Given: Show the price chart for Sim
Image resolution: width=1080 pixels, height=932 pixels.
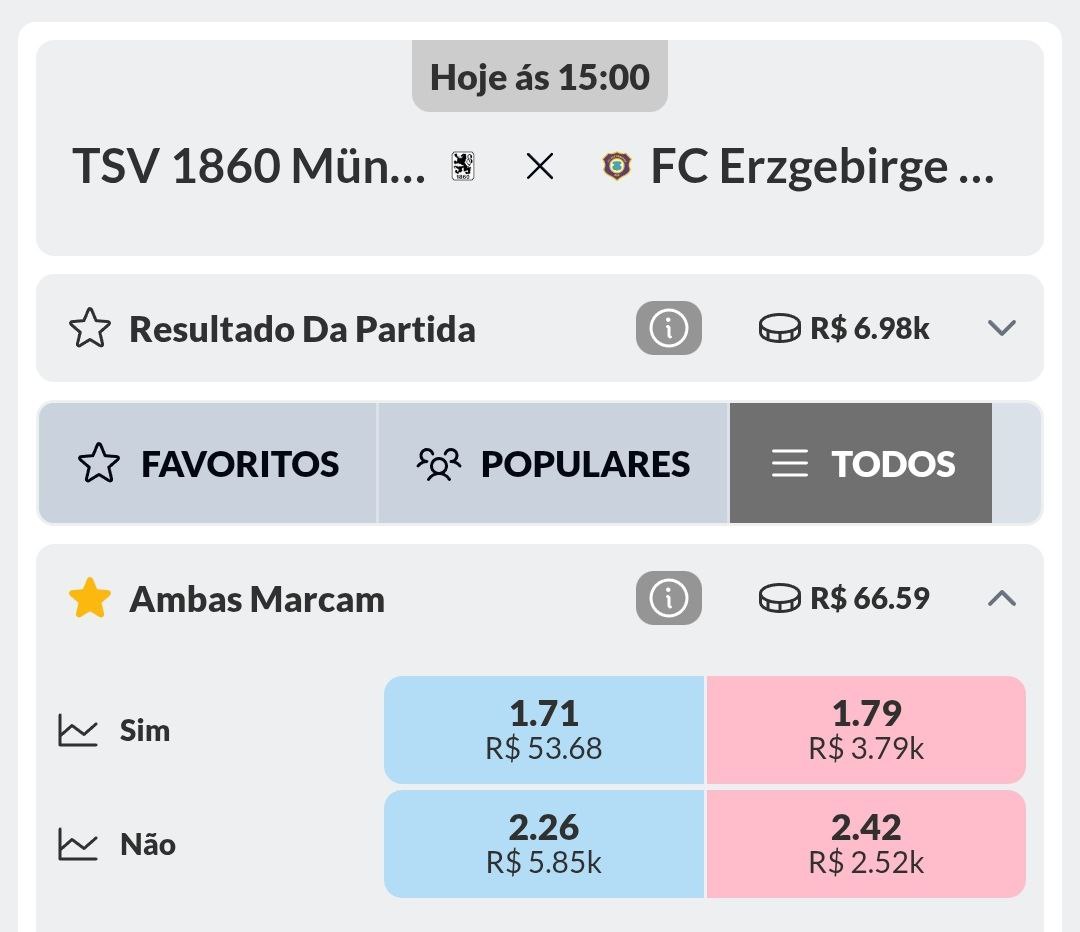Looking at the screenshot, I should click(78, 731).
